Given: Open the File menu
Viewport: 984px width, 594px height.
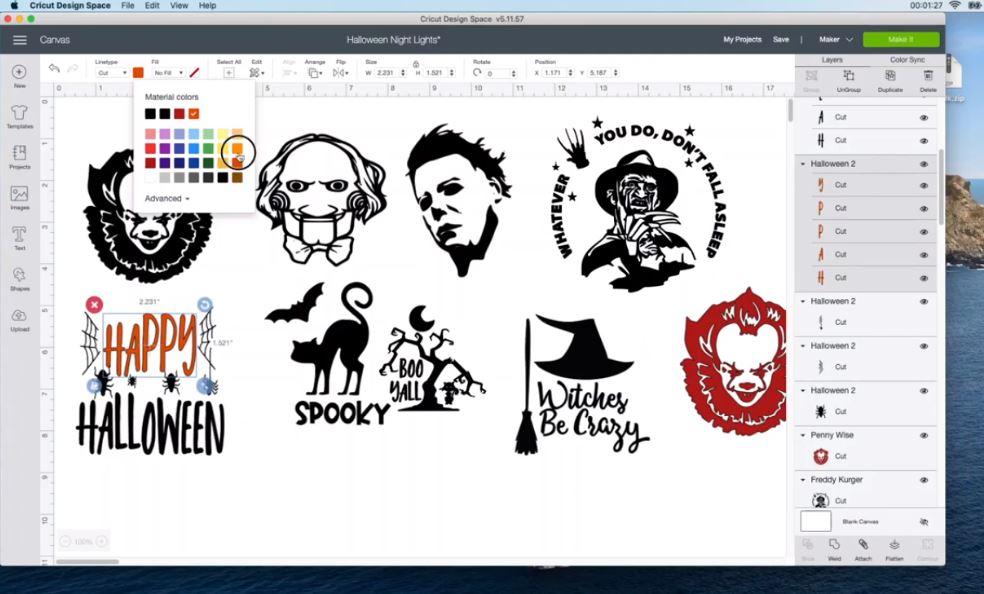Looking at the screenshot, I should [x=127, y=6].
